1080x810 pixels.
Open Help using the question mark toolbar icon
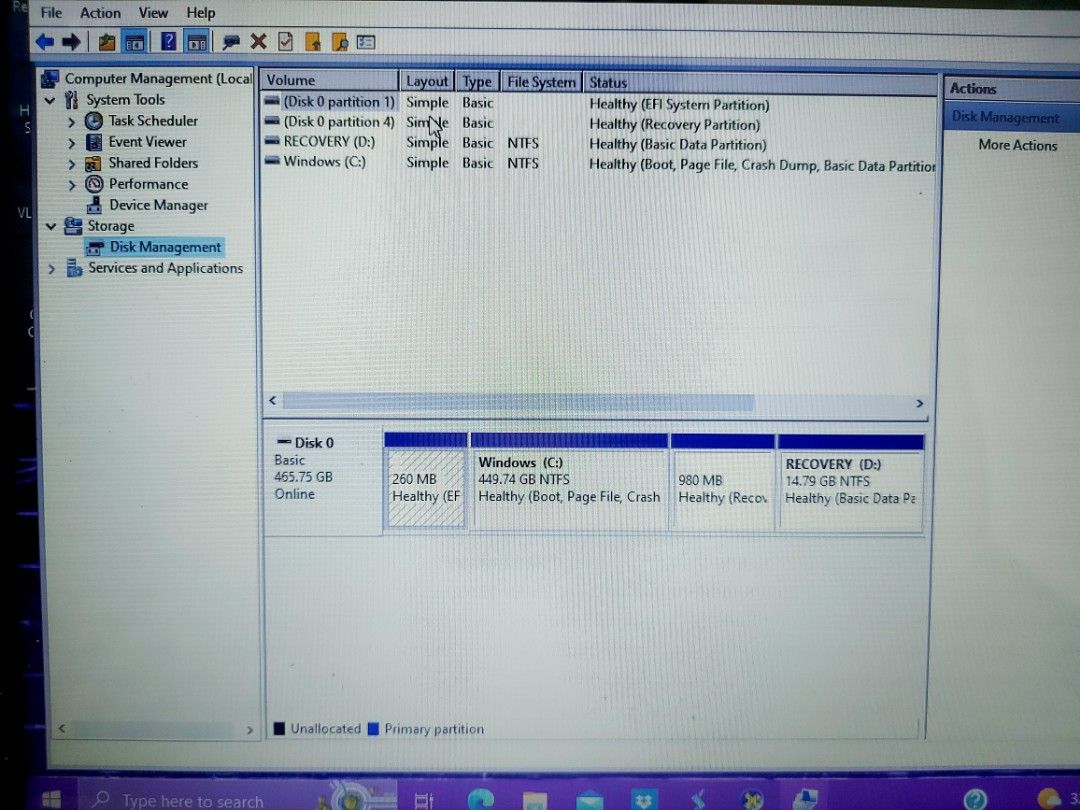pyautogui.click(x=170, y=41)
